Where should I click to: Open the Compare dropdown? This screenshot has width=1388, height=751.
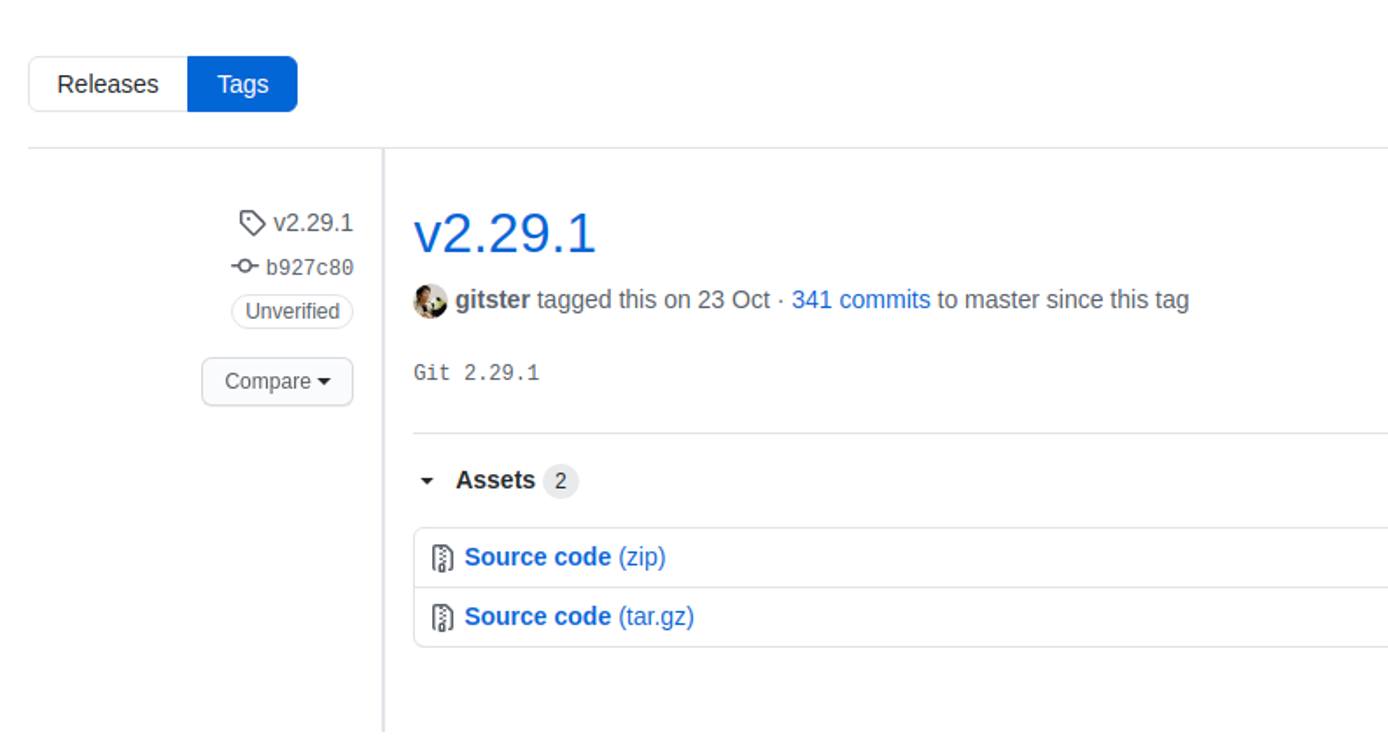(277, 381)
